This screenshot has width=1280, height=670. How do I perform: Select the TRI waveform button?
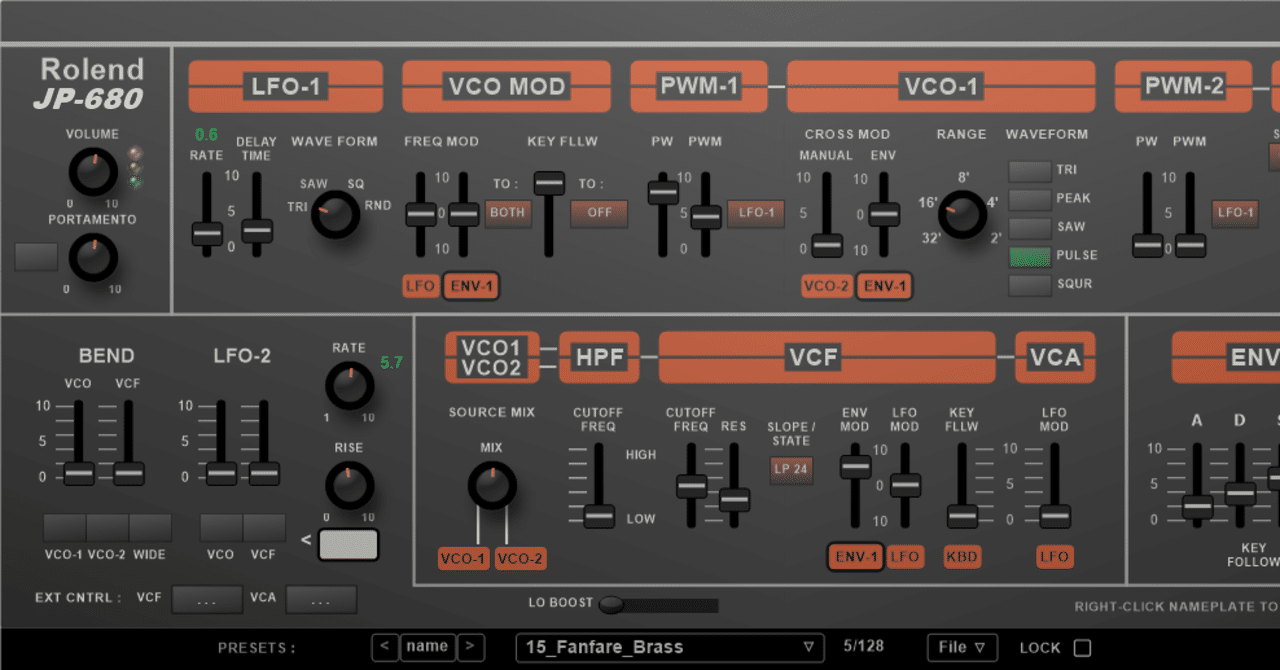tap(1029, 171)
